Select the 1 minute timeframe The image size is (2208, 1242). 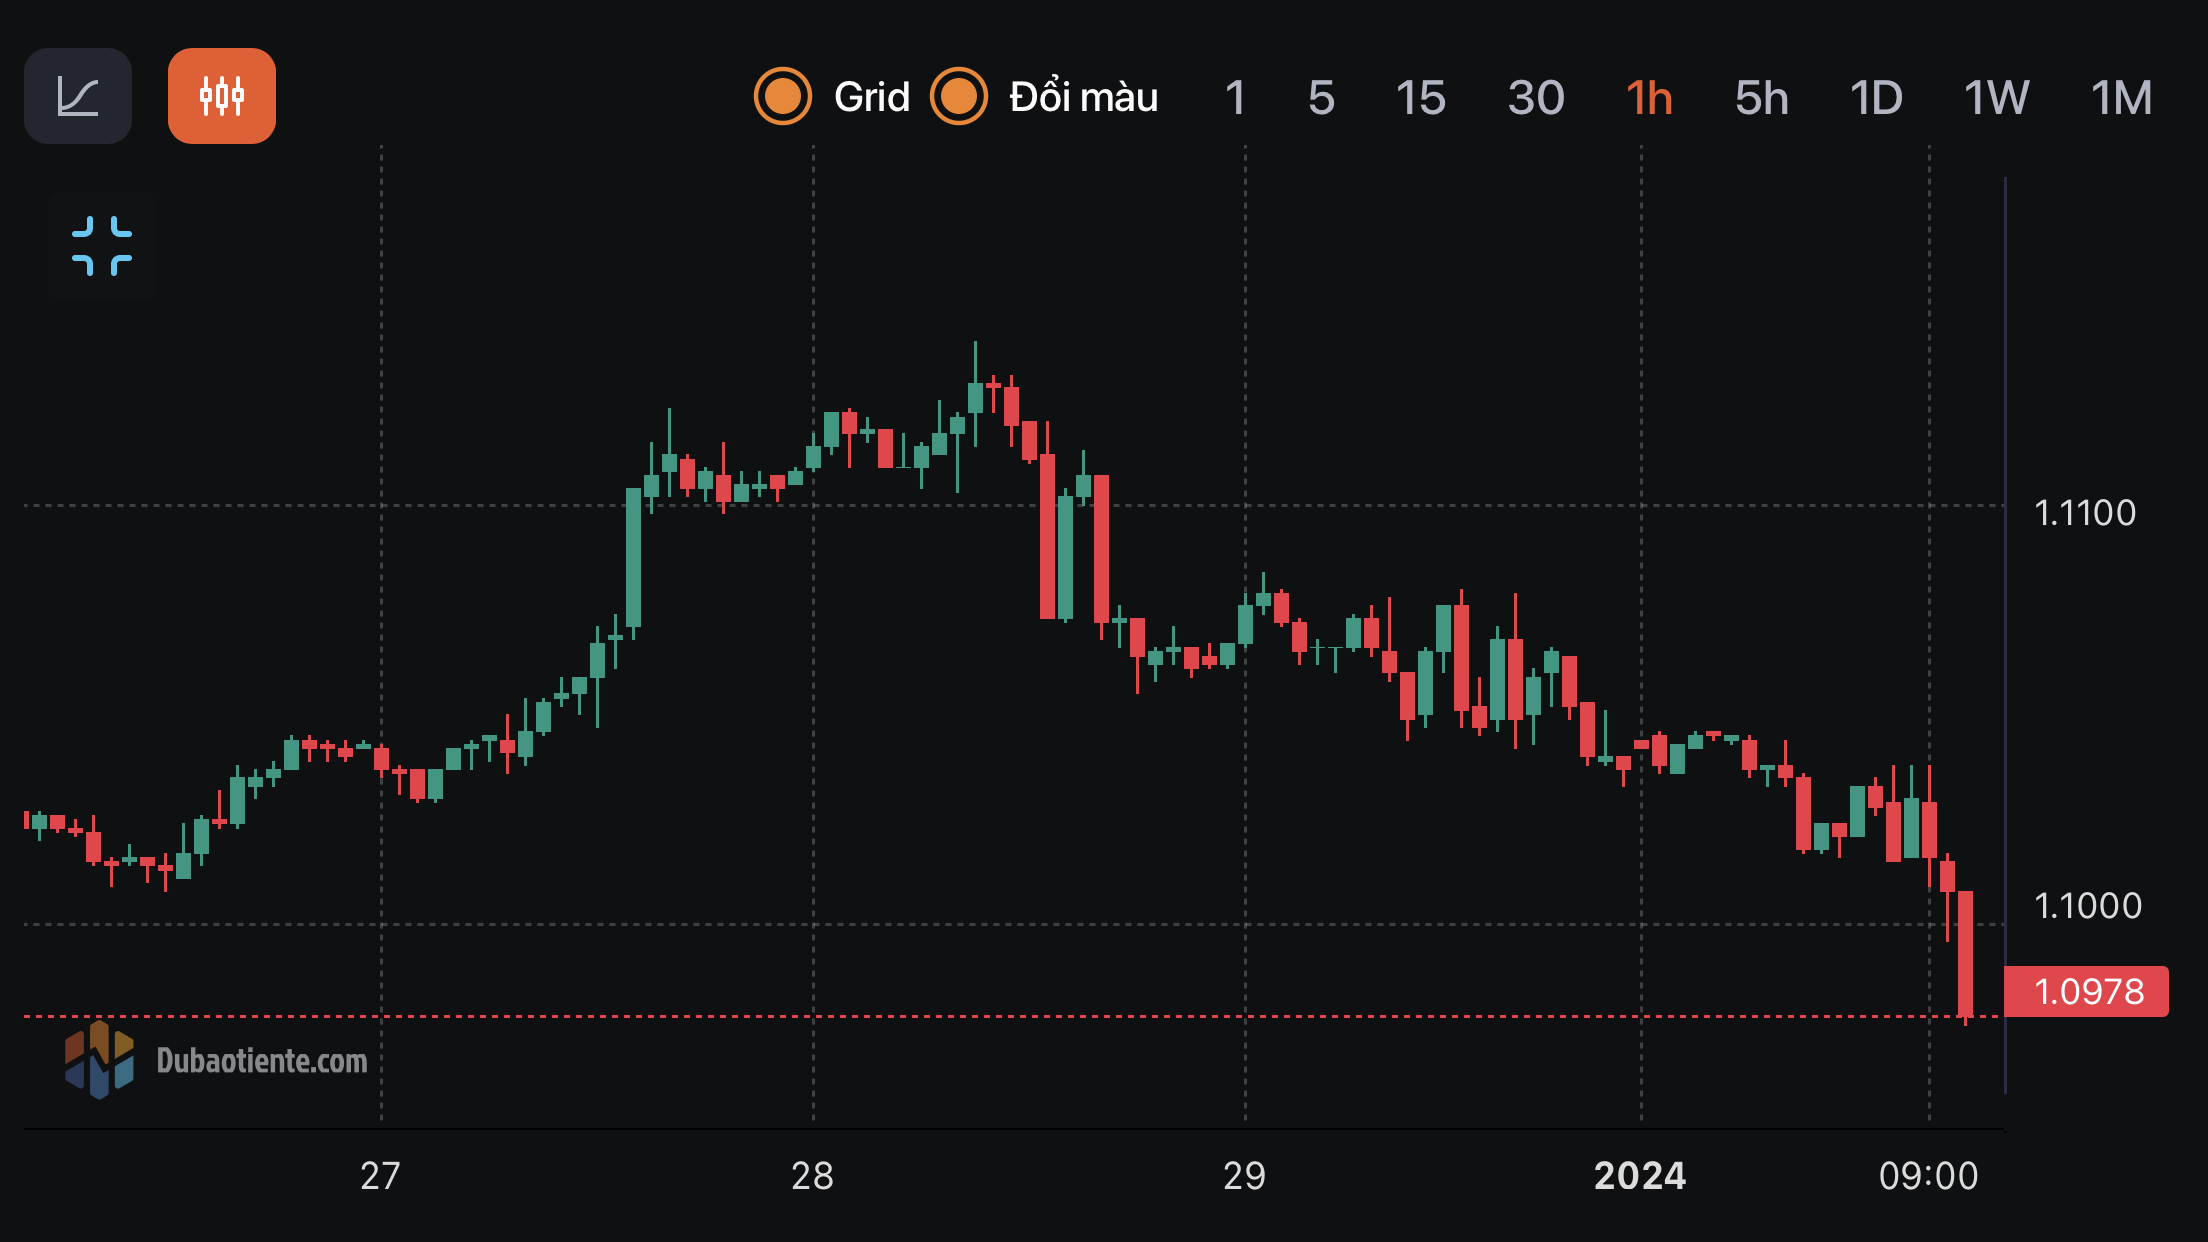coord(1235,98)
